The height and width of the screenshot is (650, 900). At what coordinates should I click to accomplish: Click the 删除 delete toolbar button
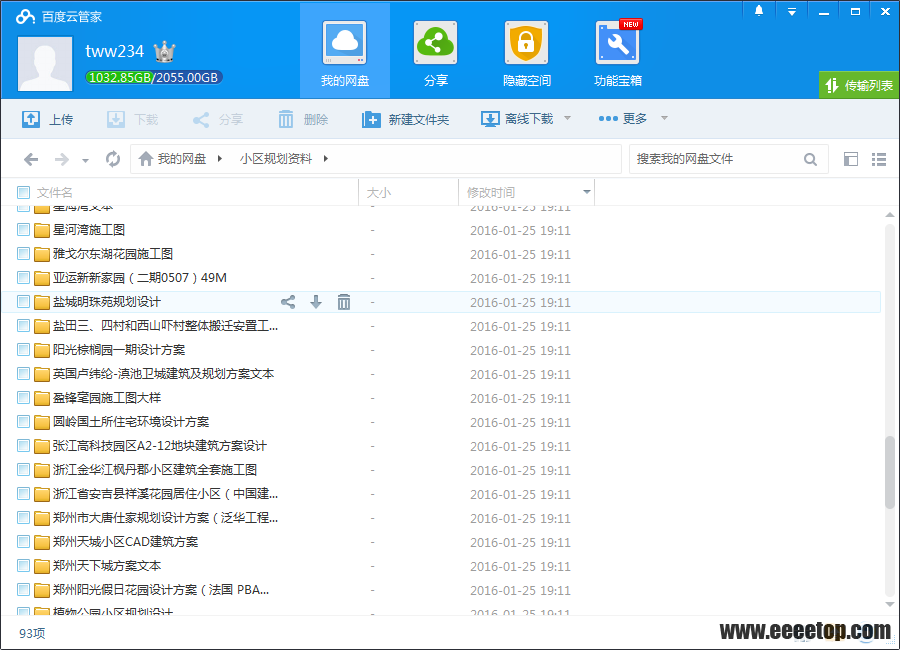[303, 119]
